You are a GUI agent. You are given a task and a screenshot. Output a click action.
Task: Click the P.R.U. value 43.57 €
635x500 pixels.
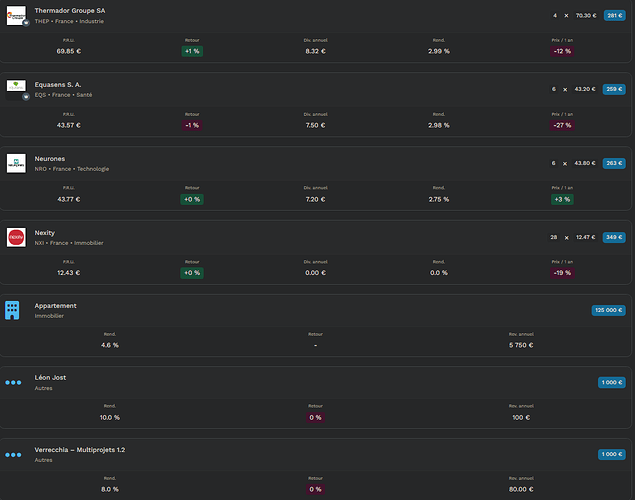(x=68, y=125)
